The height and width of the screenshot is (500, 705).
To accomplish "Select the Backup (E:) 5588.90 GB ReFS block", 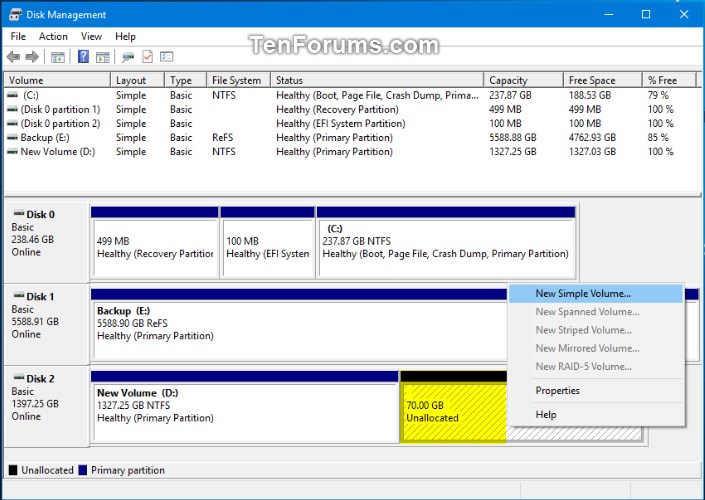I will [299, 325].
